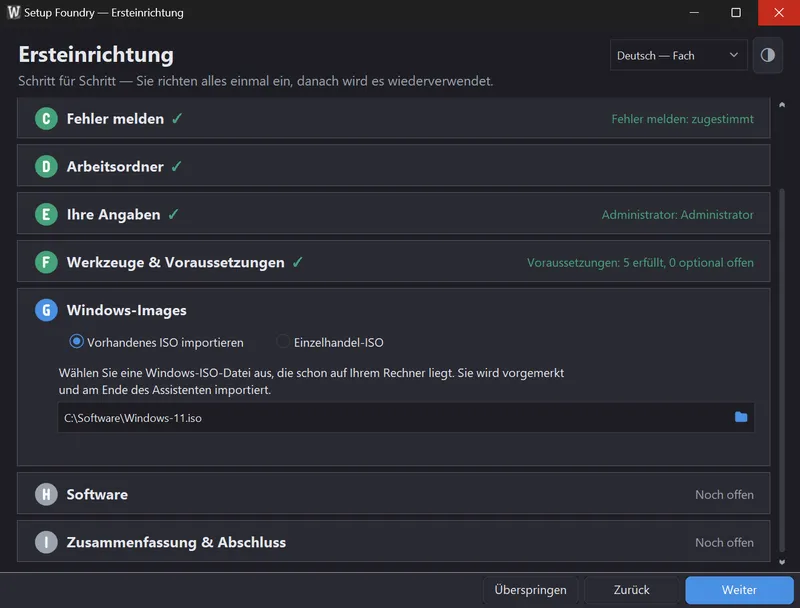Expand the Ihre Angaben section

point(393,214)
